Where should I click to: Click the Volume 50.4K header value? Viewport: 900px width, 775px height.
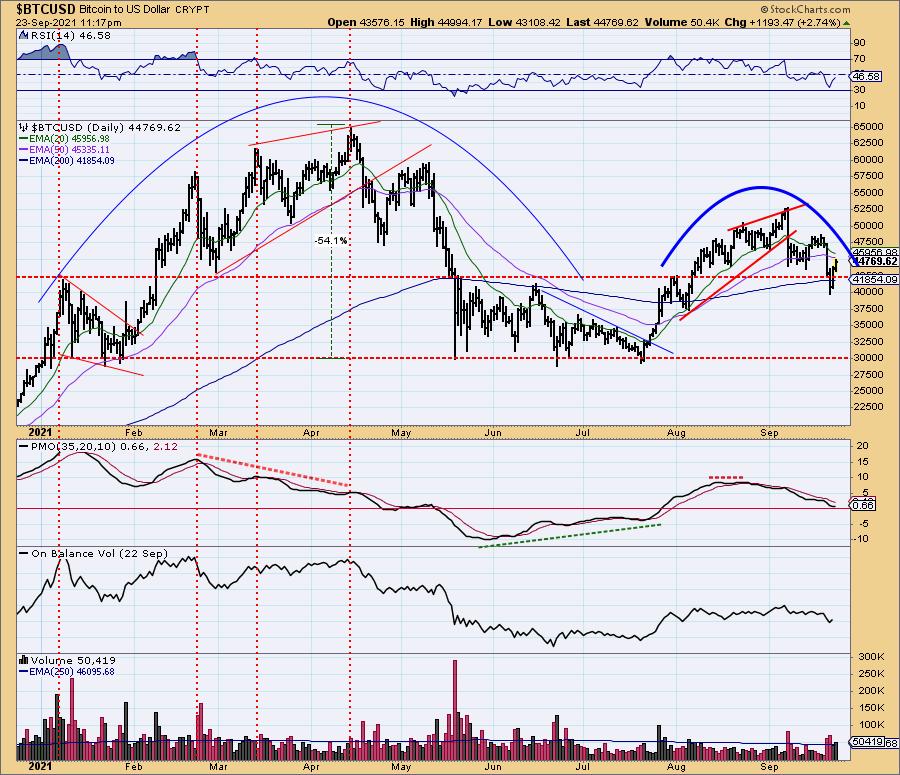coord(681,22)
